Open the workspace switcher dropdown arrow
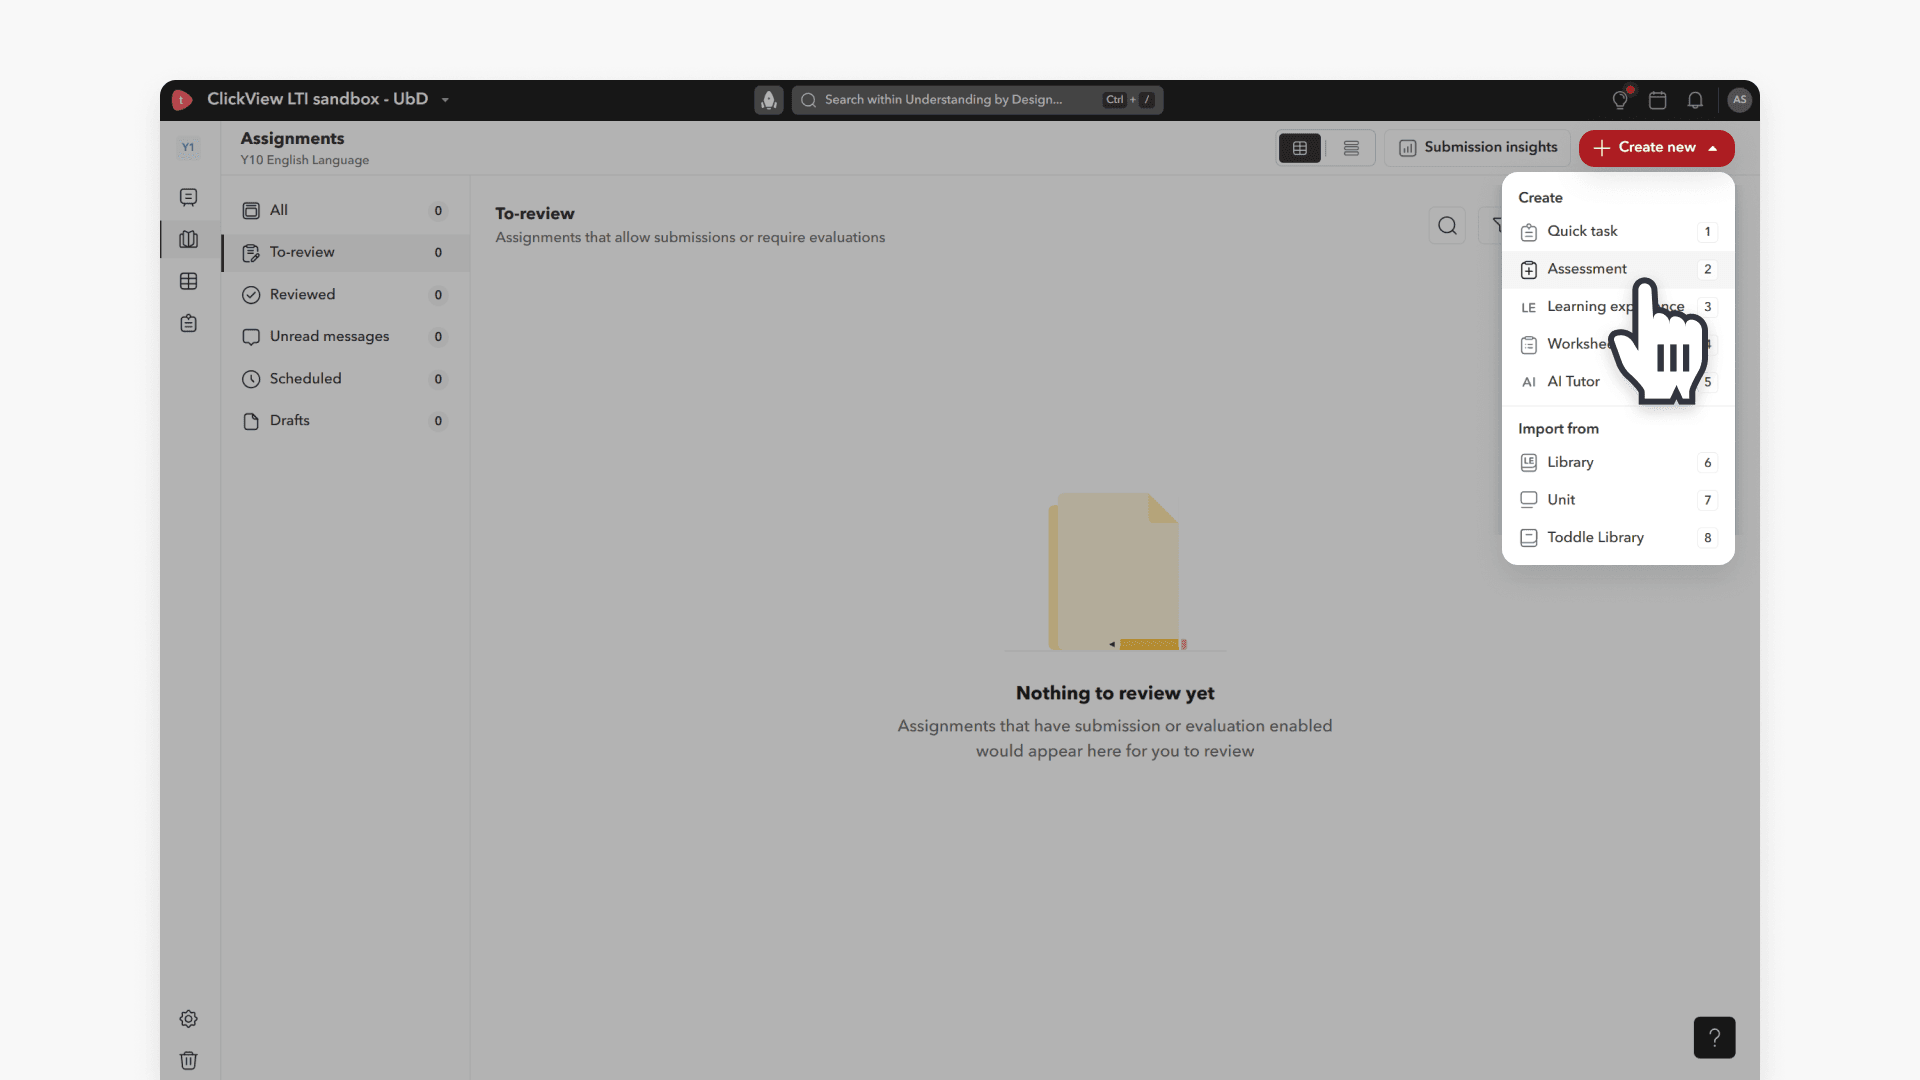This screenshot has height=1080, width=1920. pos(445,100)
